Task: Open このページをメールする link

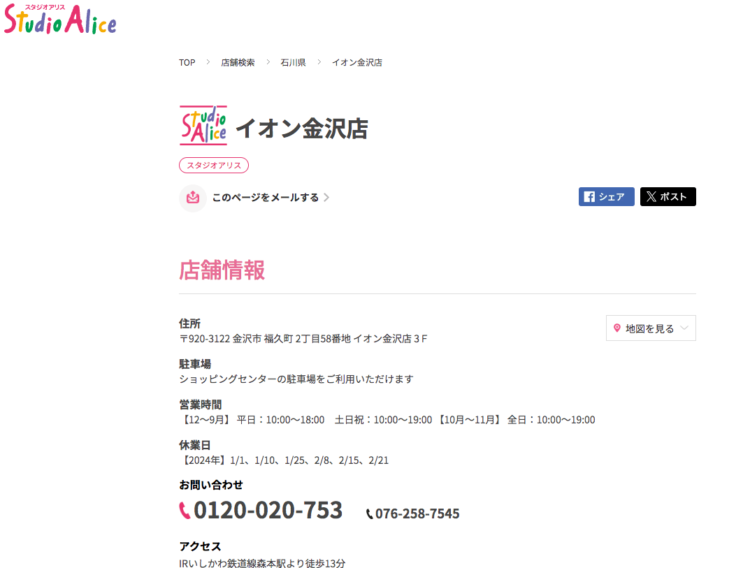Action: point(265,198)
